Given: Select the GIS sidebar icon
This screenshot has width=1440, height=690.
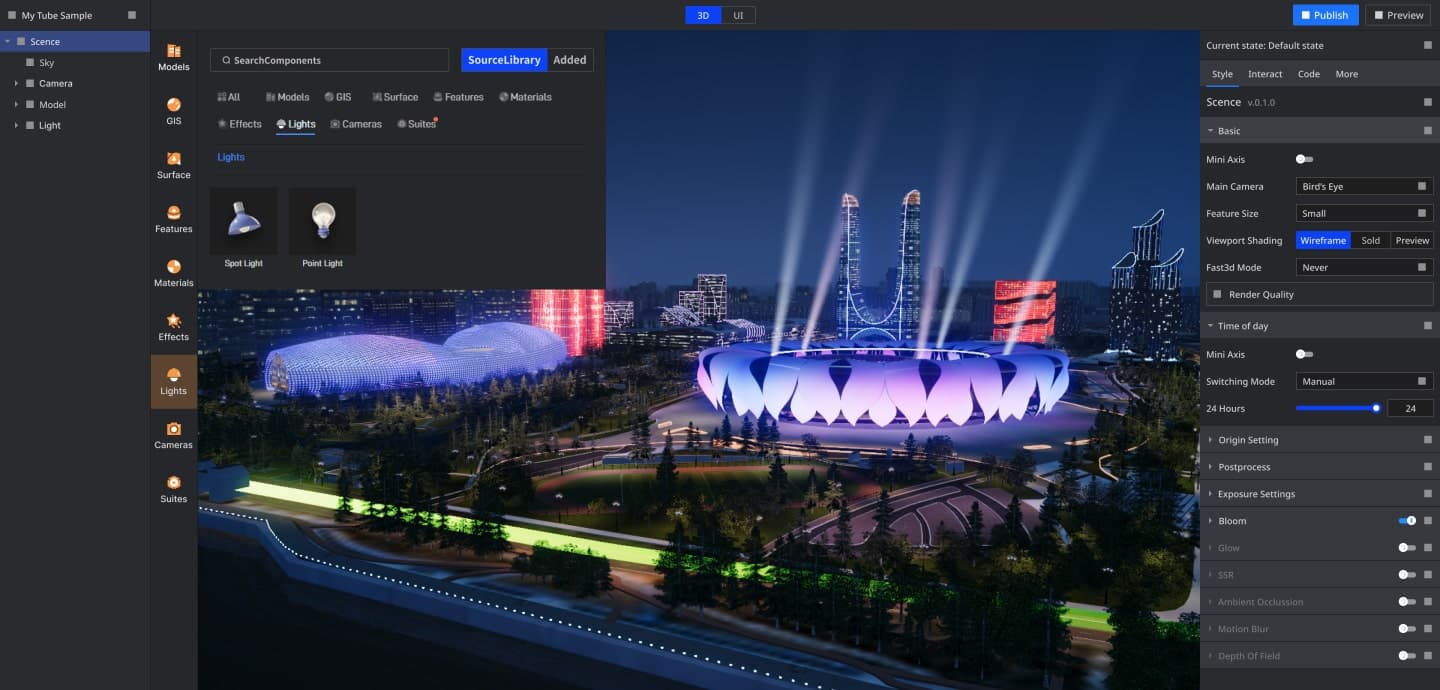Looking at the screenshot, I should [173, 111].
